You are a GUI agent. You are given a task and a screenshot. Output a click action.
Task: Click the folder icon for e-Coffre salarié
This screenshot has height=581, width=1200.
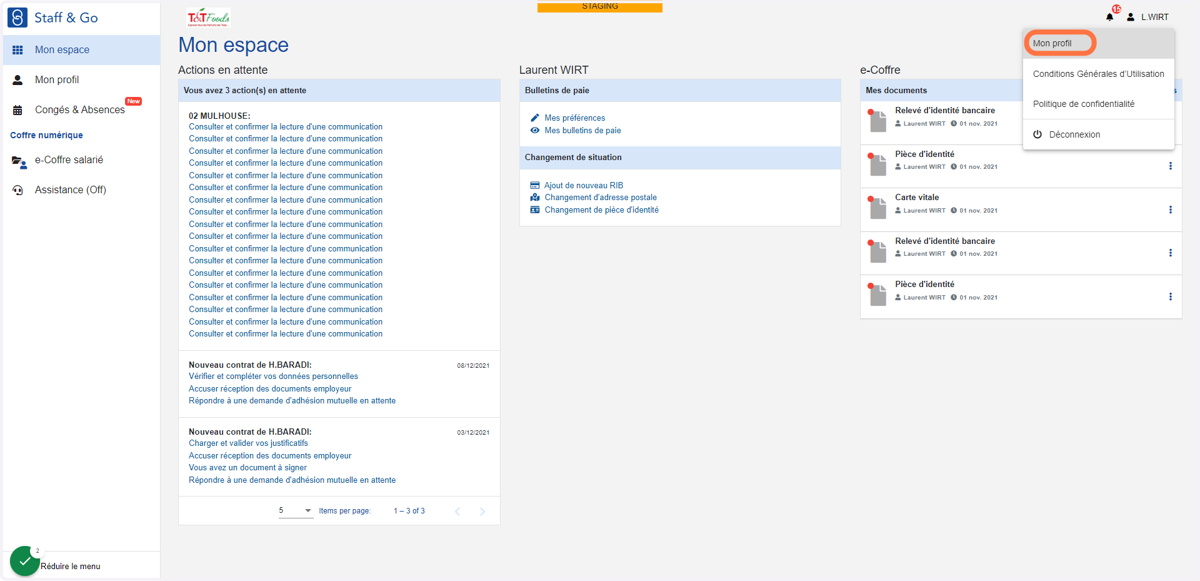[18, 160]
